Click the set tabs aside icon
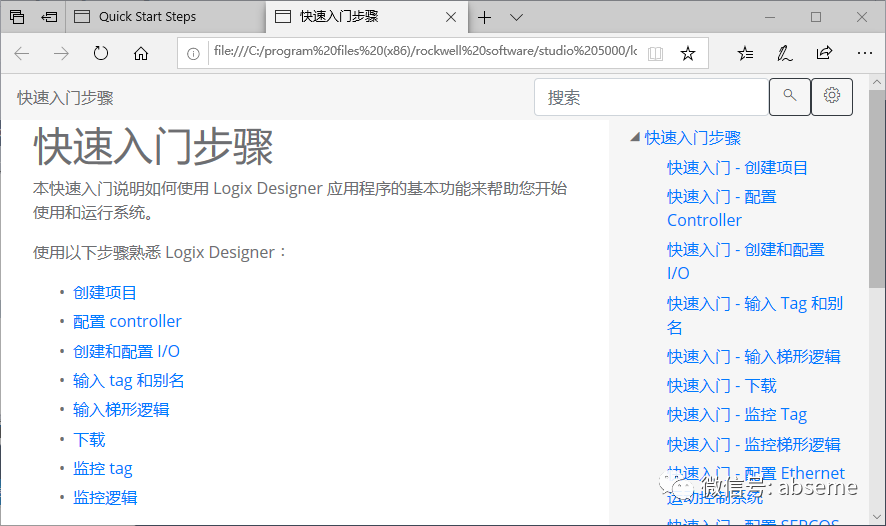The image size is (886, 526). (49, 17)
